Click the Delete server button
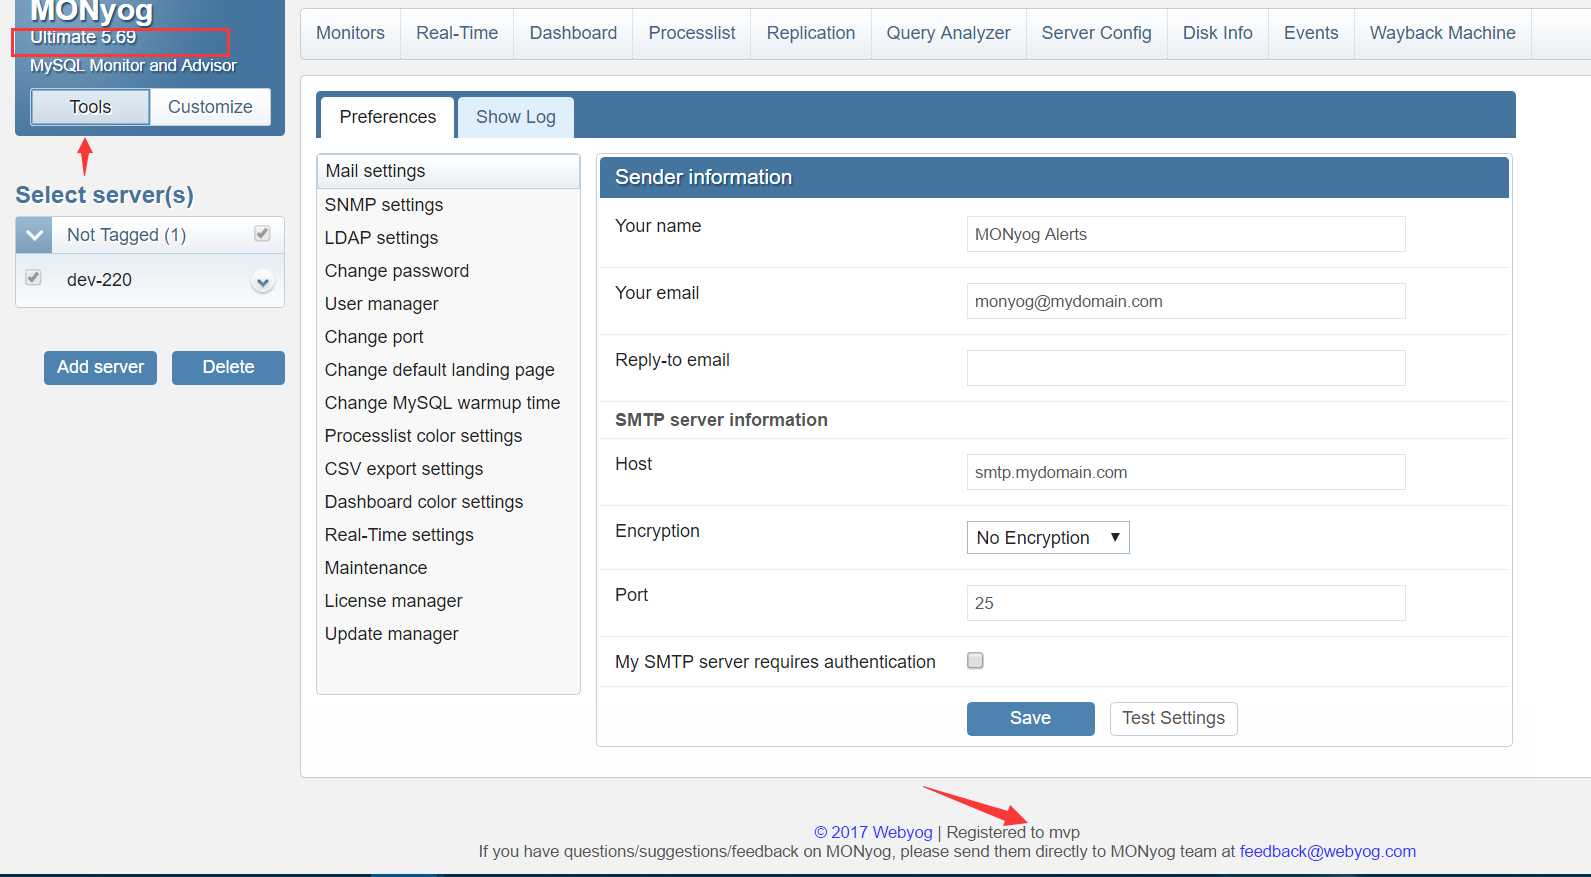The height and width of the screenshot is (877, 1591). tap(228, 367)
